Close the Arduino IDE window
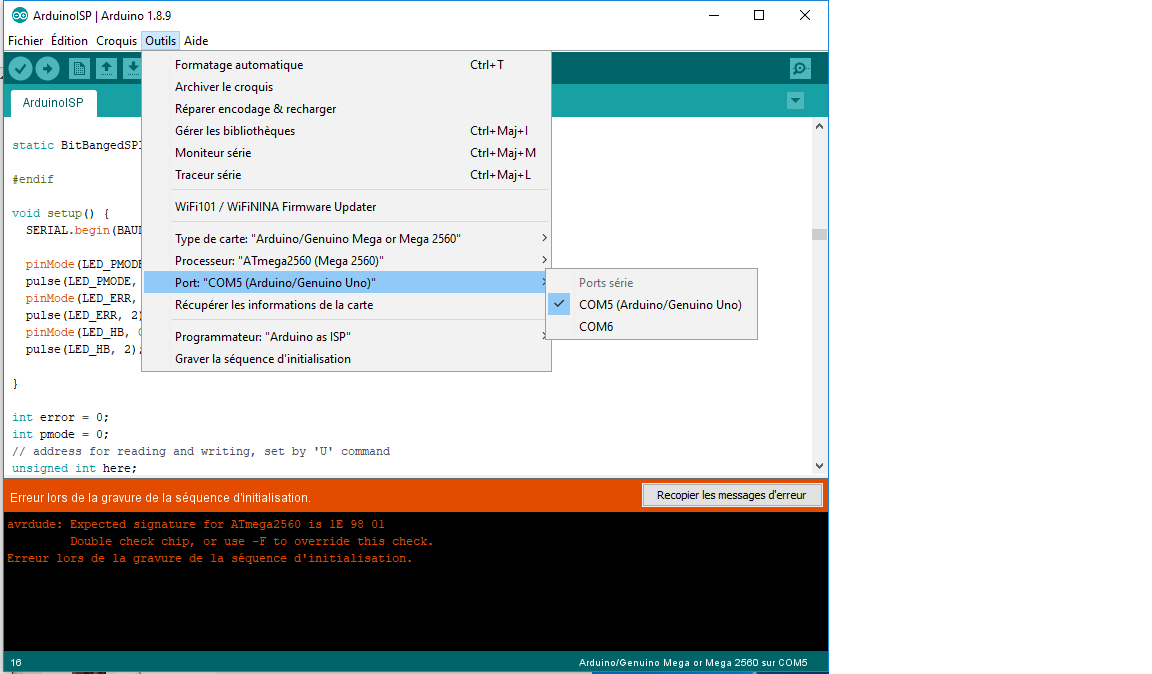 pyautogui.click(x=804, y=15)
